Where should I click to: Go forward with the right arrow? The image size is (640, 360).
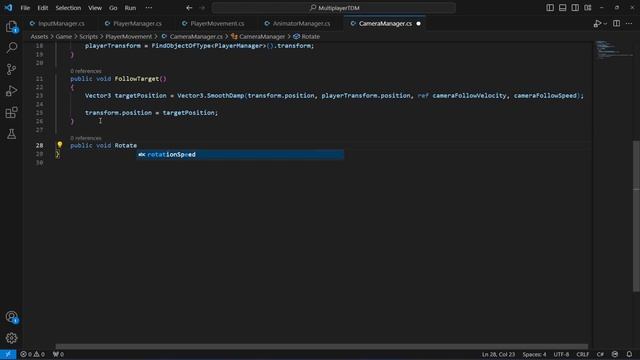point(202,8)
